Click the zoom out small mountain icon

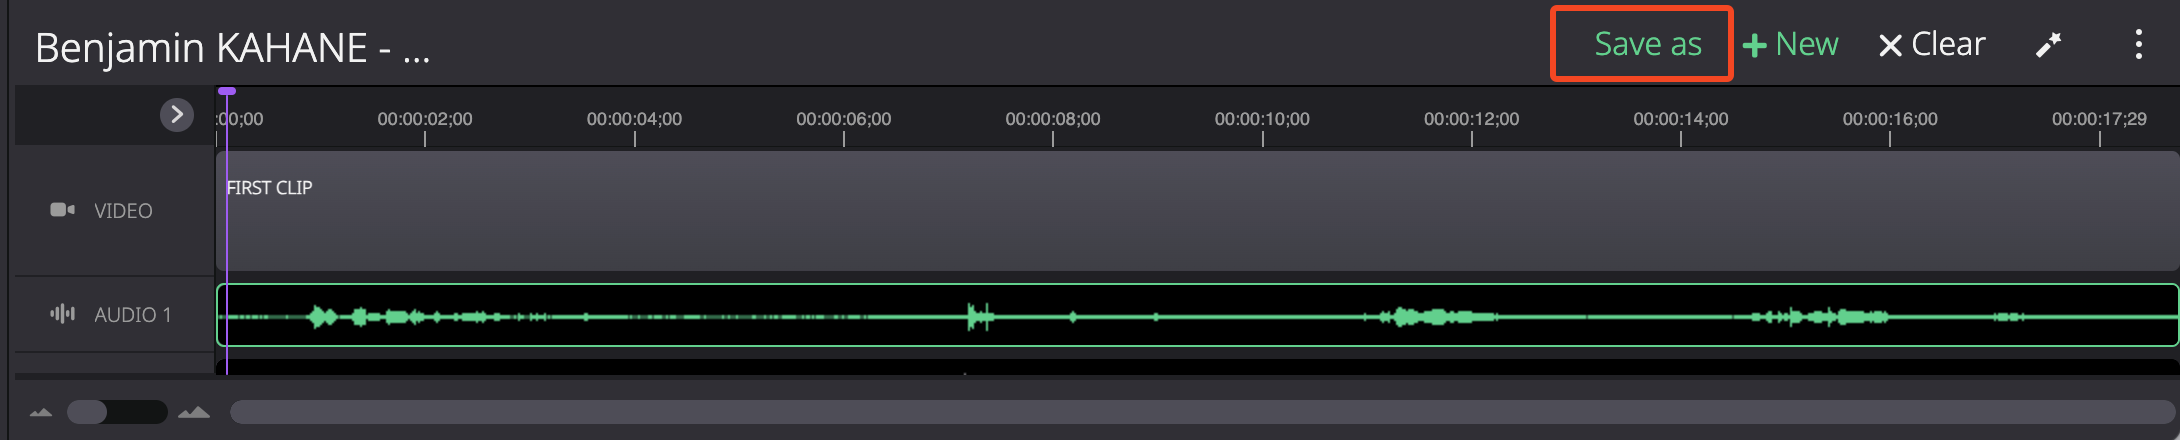[x=41, y=412]
